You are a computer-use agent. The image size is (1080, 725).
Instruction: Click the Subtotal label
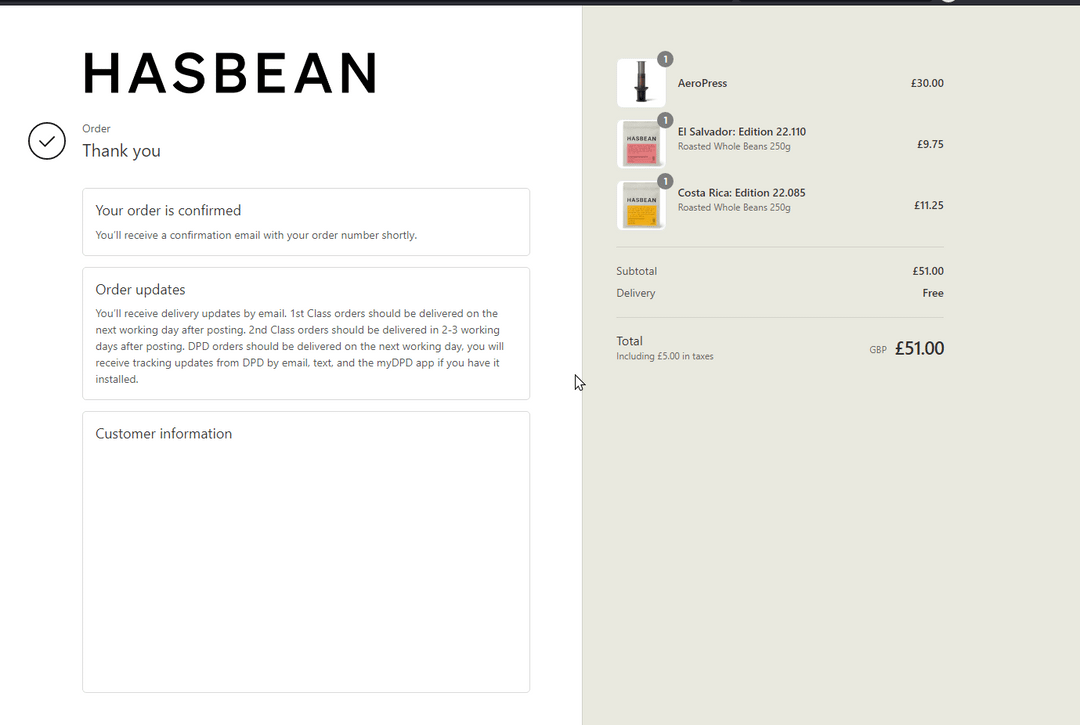click(637, 271)
